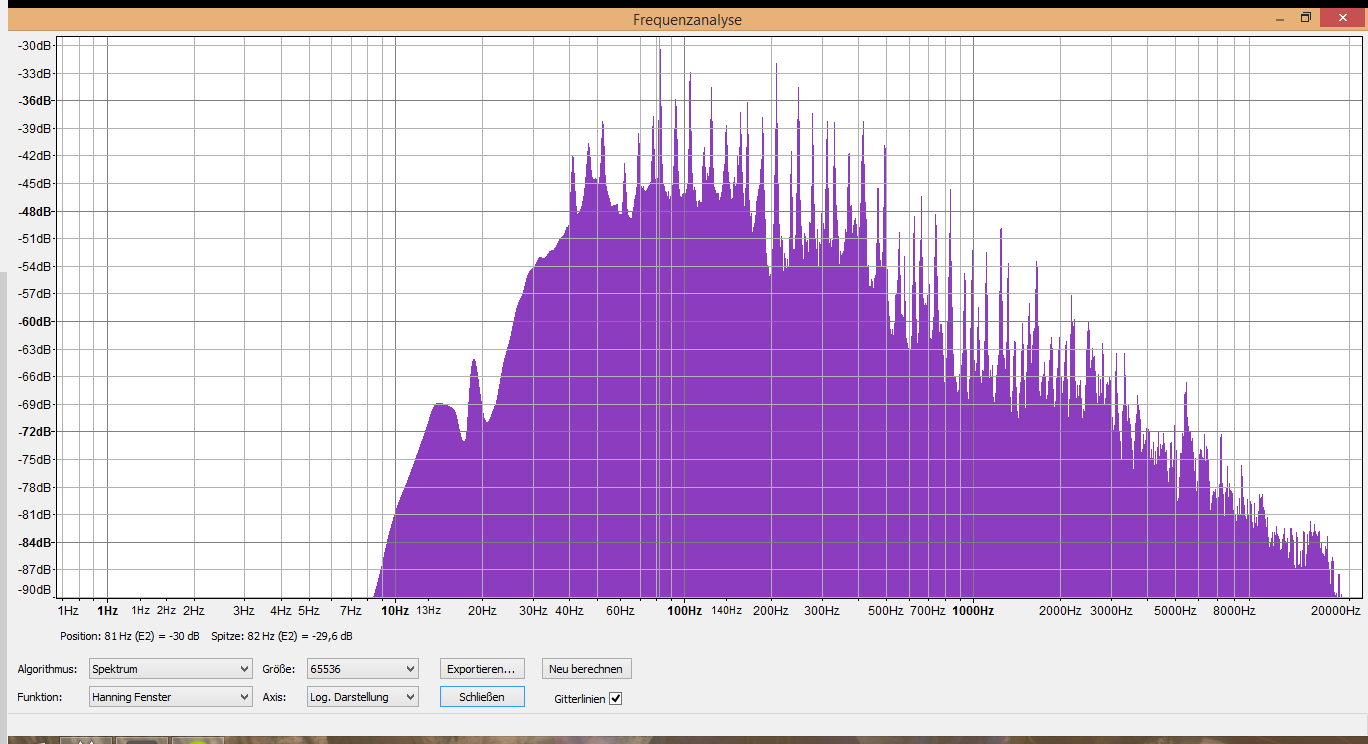
Task: Click the -60dB axis label
Action: click(35, 322)
